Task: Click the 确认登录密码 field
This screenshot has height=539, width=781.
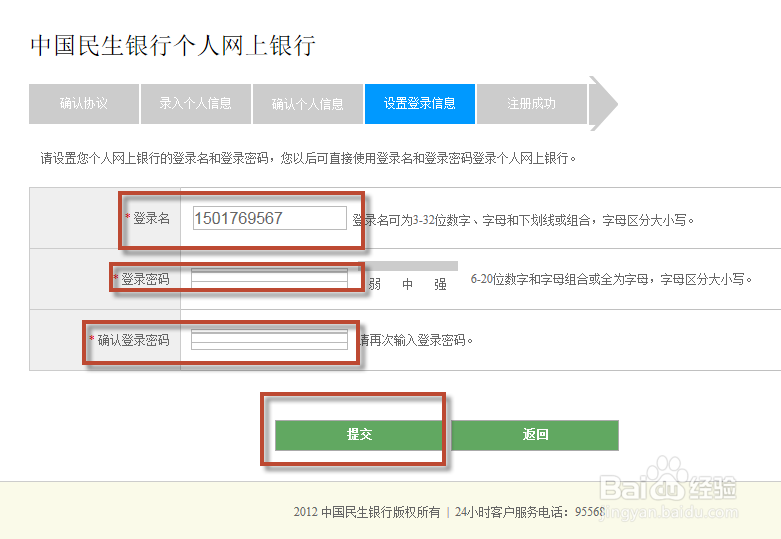Action: [269, 340]
